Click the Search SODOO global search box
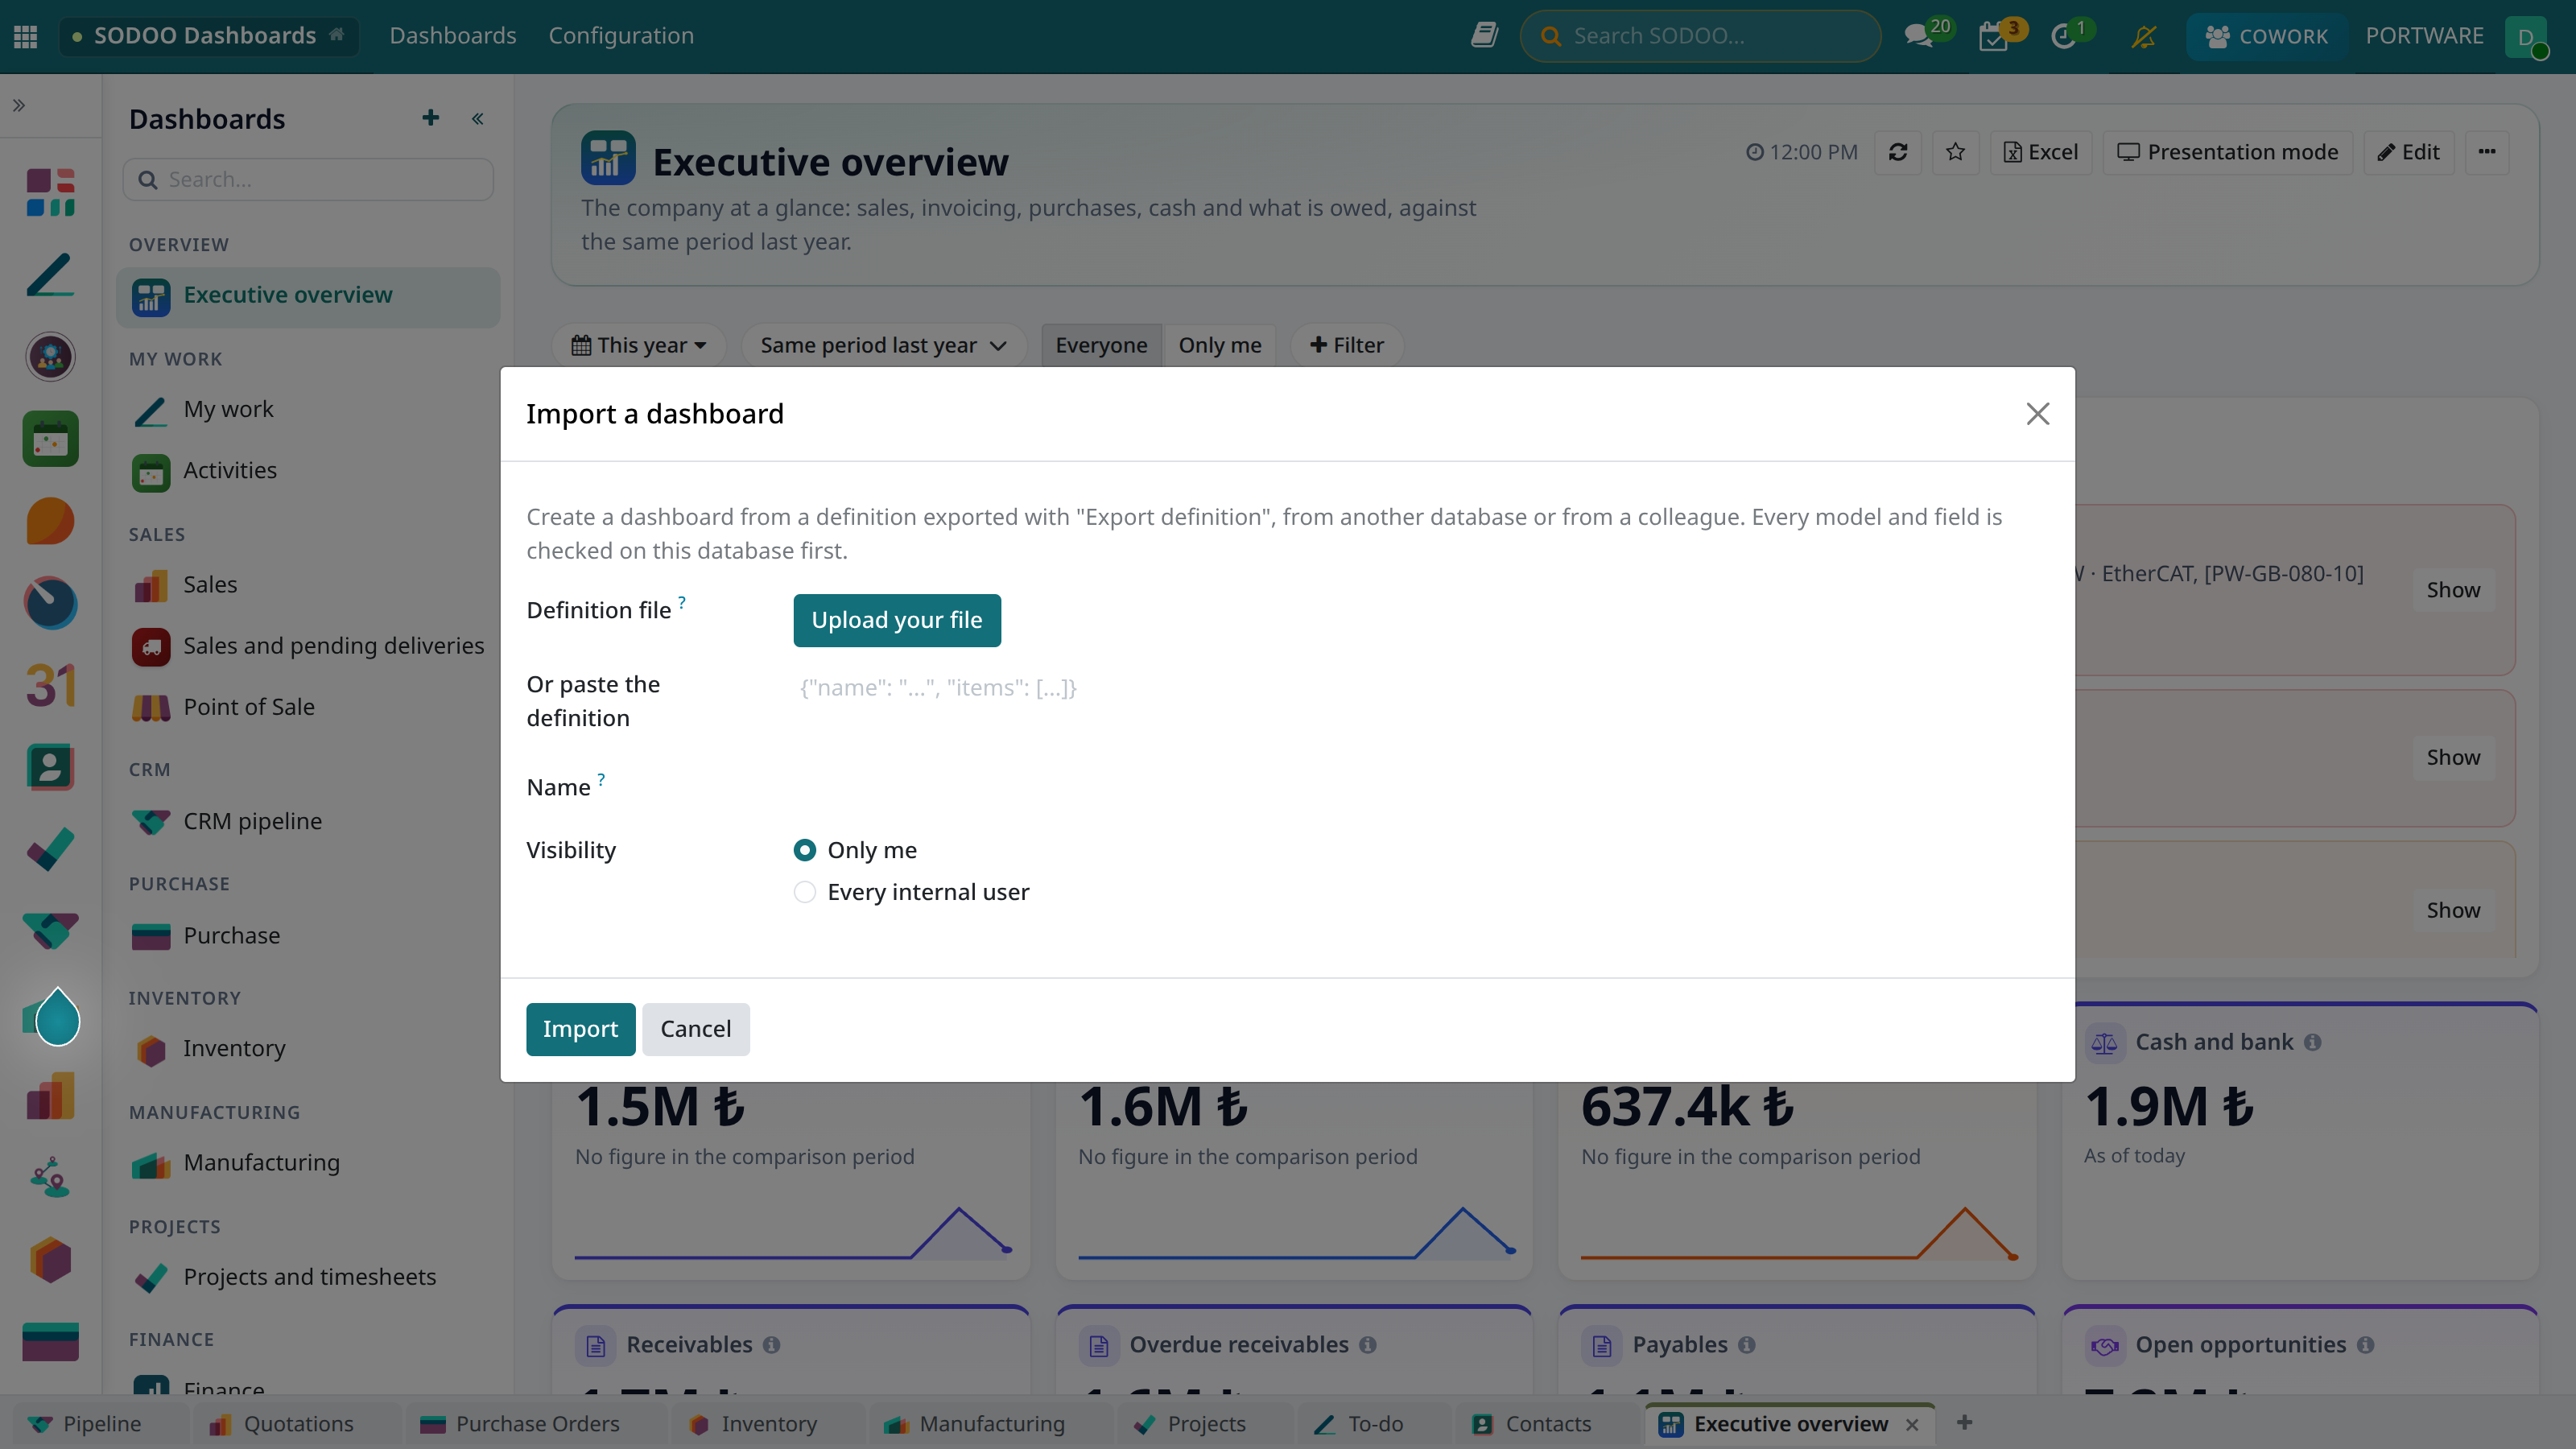Image resolution: width=2576 pixels, height=1449 pixels. click(1700, 36)
